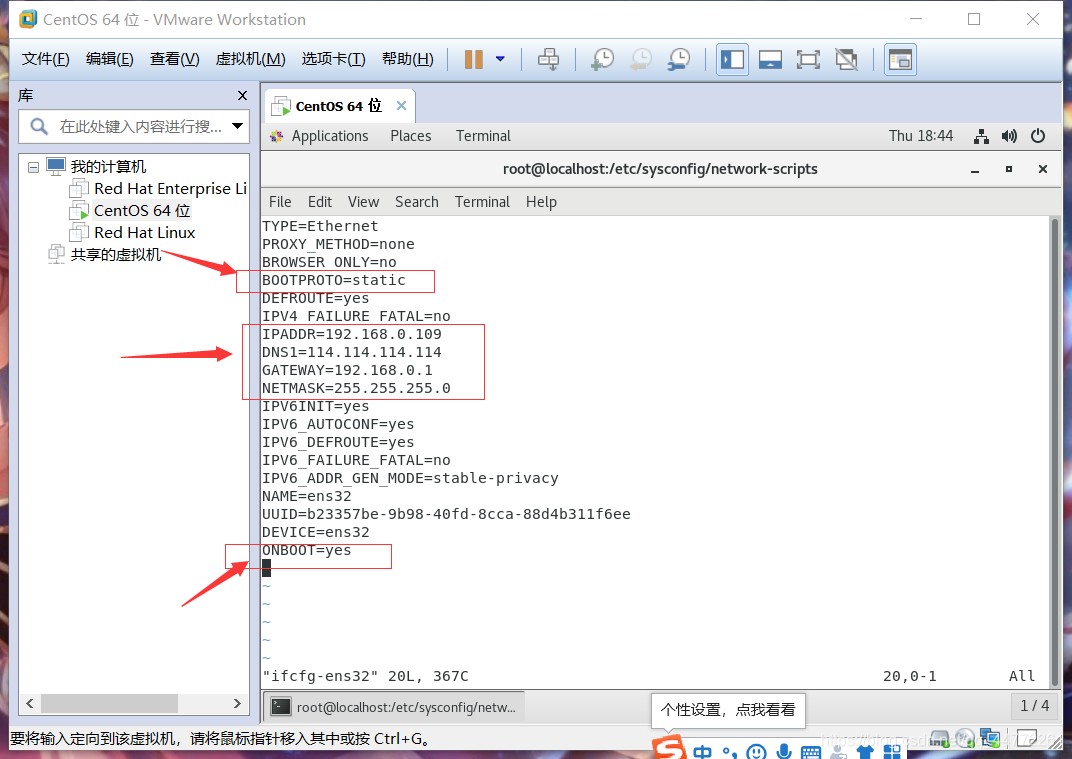Click the BOOTPROTO=static line
This screenshot has width=1072, height=759.
(x=334, y=280)
